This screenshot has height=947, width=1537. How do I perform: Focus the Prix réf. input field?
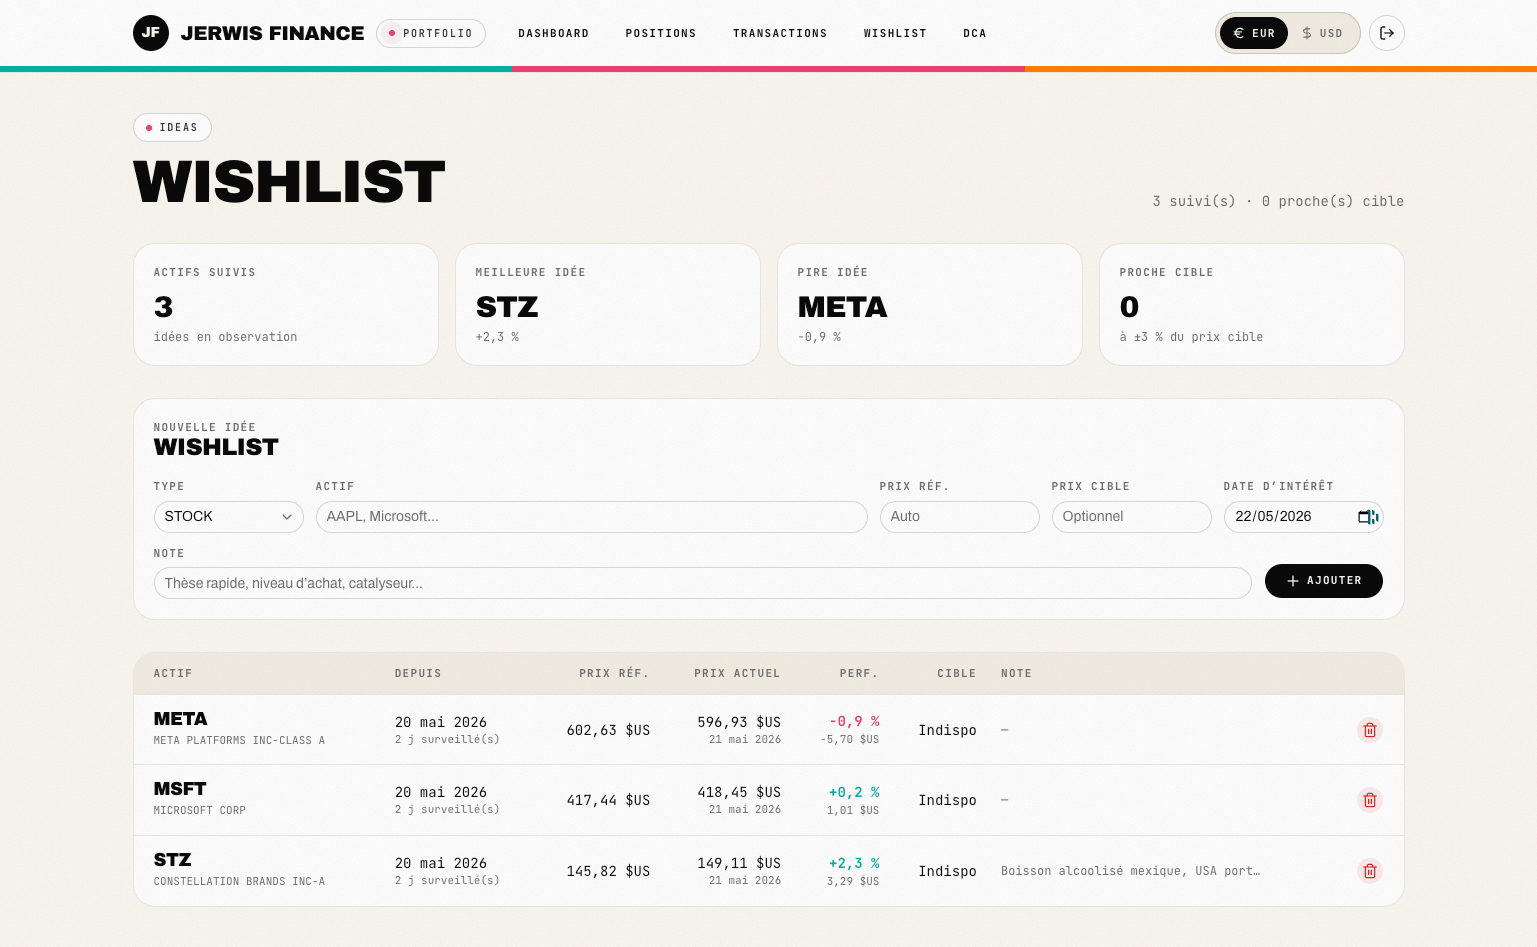(959, 517)
